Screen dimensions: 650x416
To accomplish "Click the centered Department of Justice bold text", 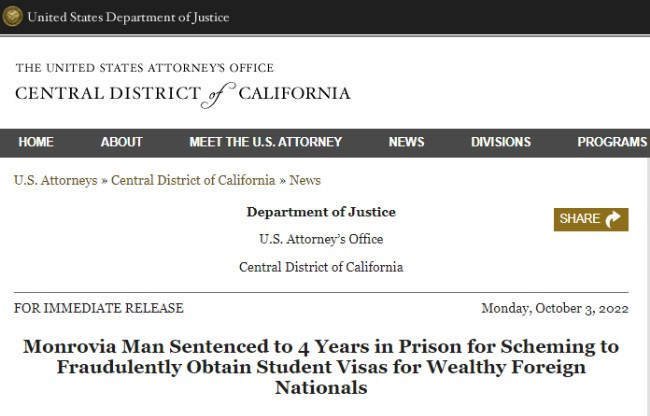I will [321, 212].
